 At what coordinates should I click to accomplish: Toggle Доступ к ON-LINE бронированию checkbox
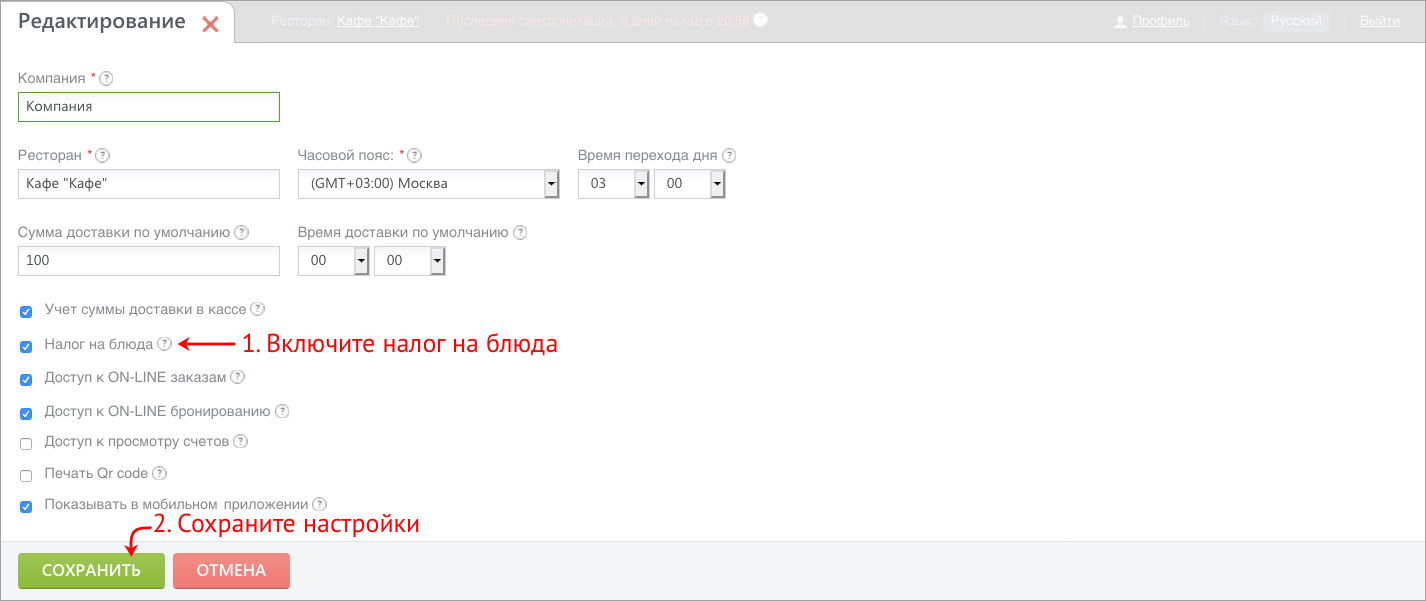[26, 413]
